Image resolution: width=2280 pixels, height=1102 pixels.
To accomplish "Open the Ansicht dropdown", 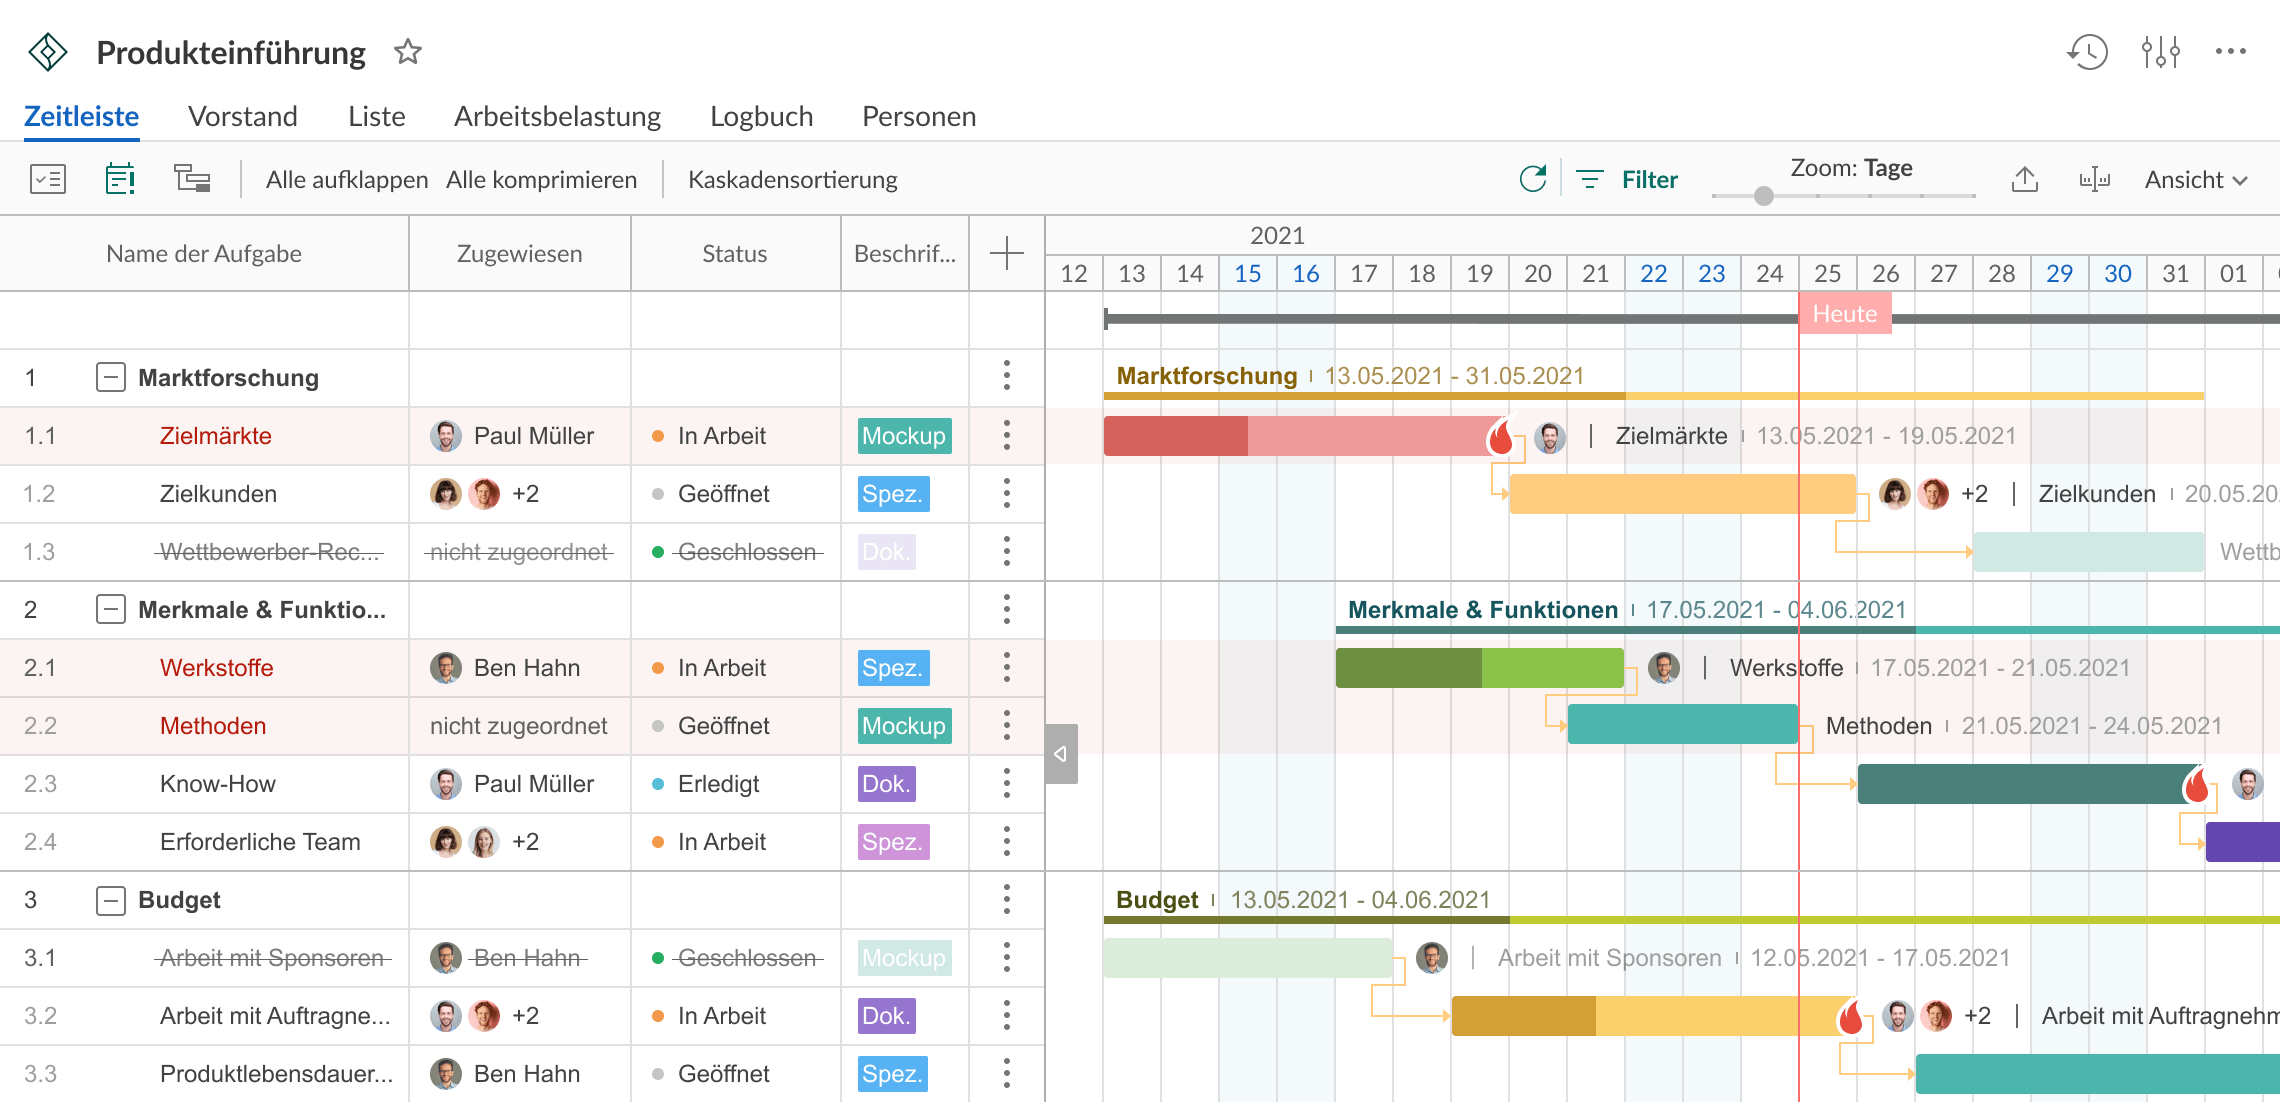I will [x=2195, y=179].
